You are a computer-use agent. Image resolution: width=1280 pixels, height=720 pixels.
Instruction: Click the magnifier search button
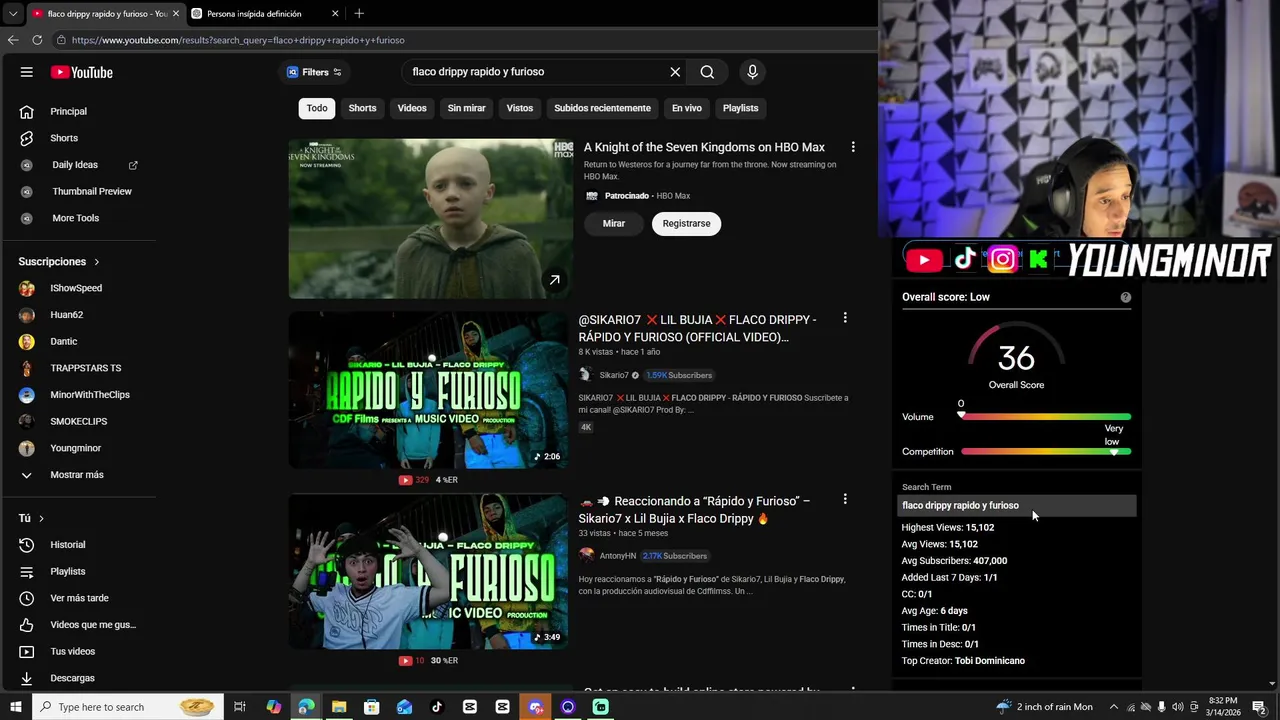click(x=707, y=72)
